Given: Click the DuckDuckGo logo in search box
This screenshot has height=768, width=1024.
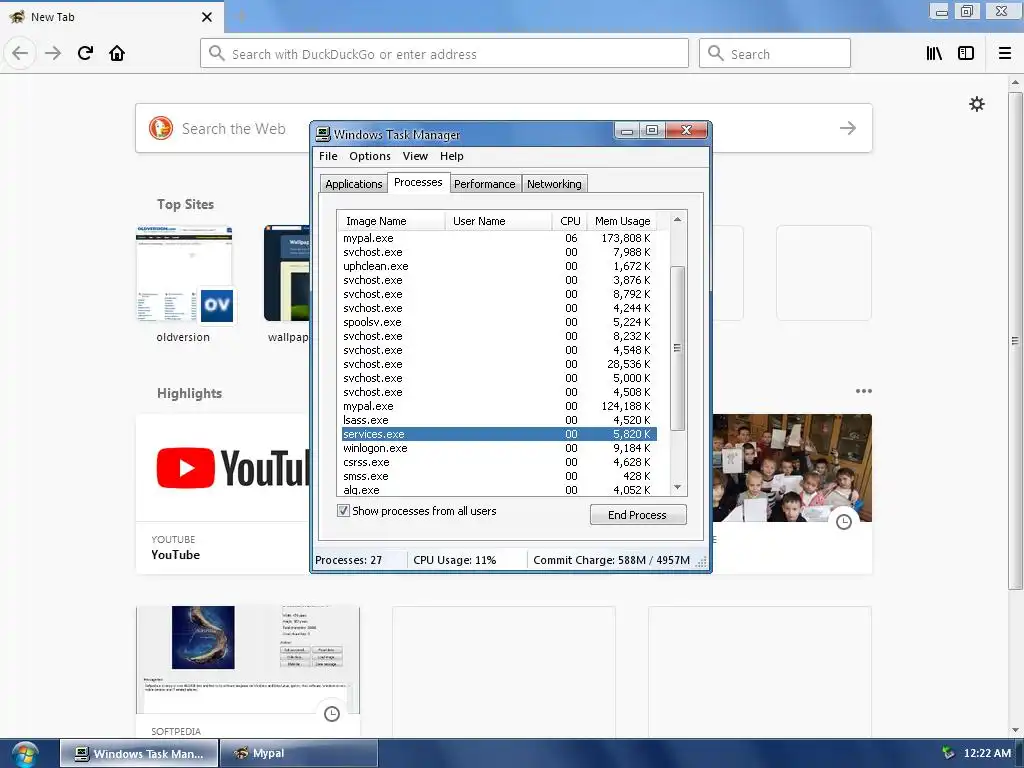Looking at the screenshot, I should point(161,128).
